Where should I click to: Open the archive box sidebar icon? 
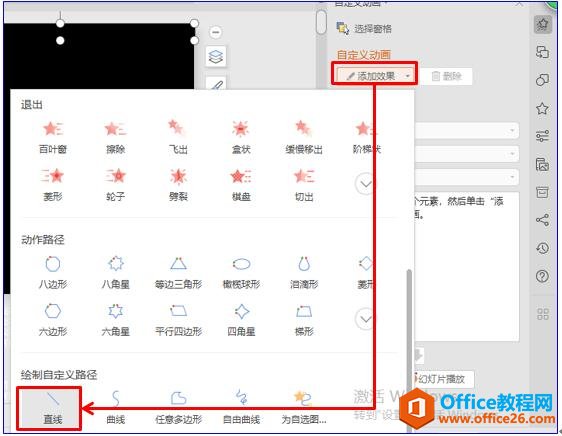click(542, 192)
